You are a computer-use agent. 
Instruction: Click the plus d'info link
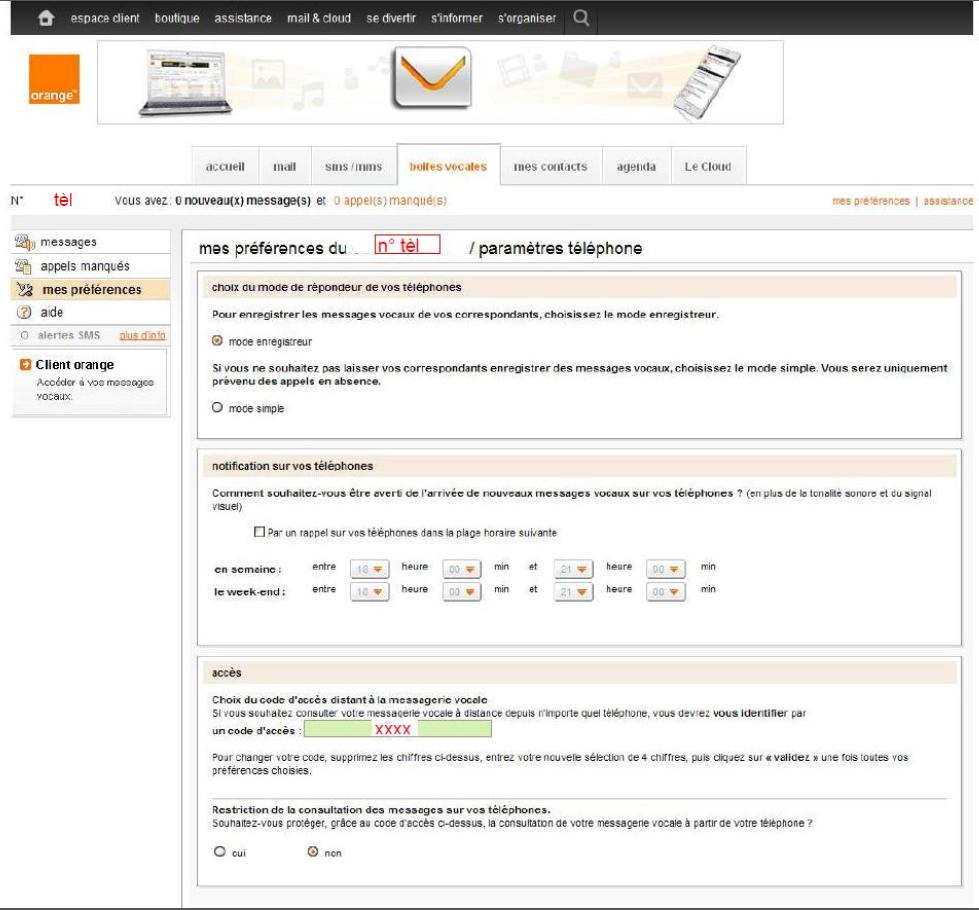point(141,335)
